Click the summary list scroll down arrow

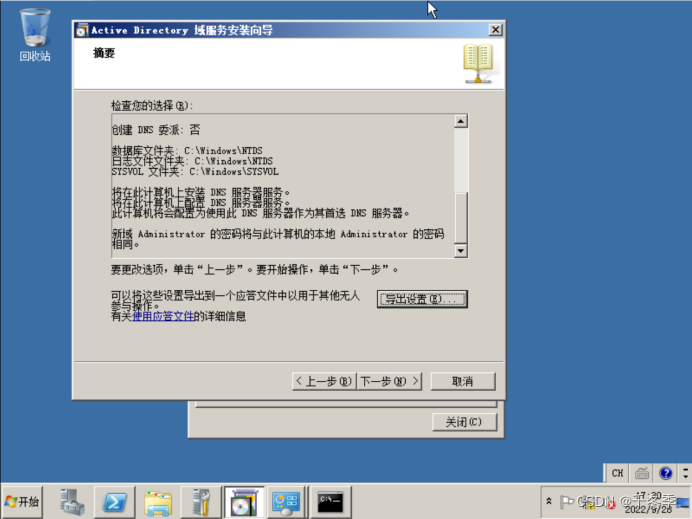460,251
